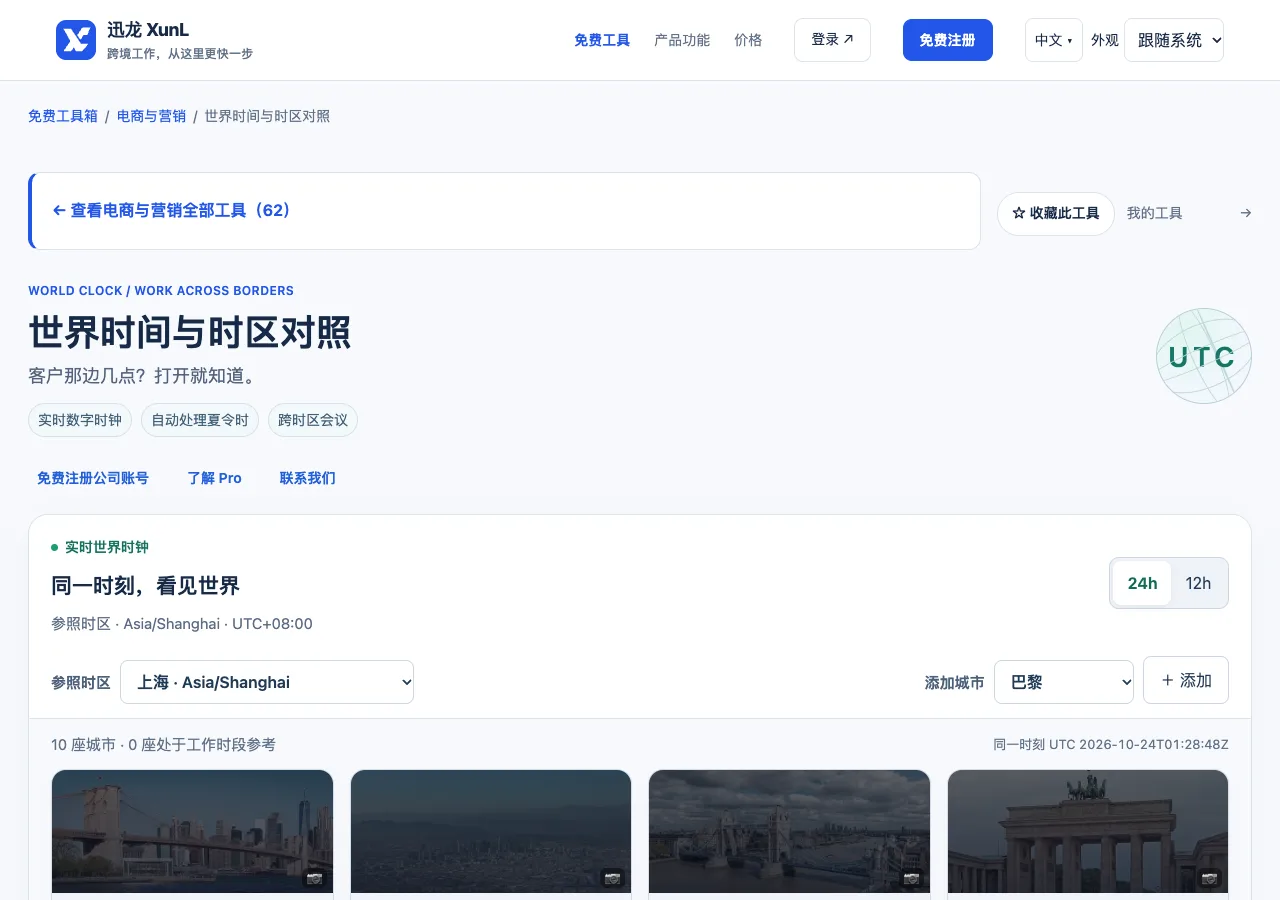1280x900 pixels.
Task: Open the Tower Bridge city card image
Action: [x=789, y=831]
